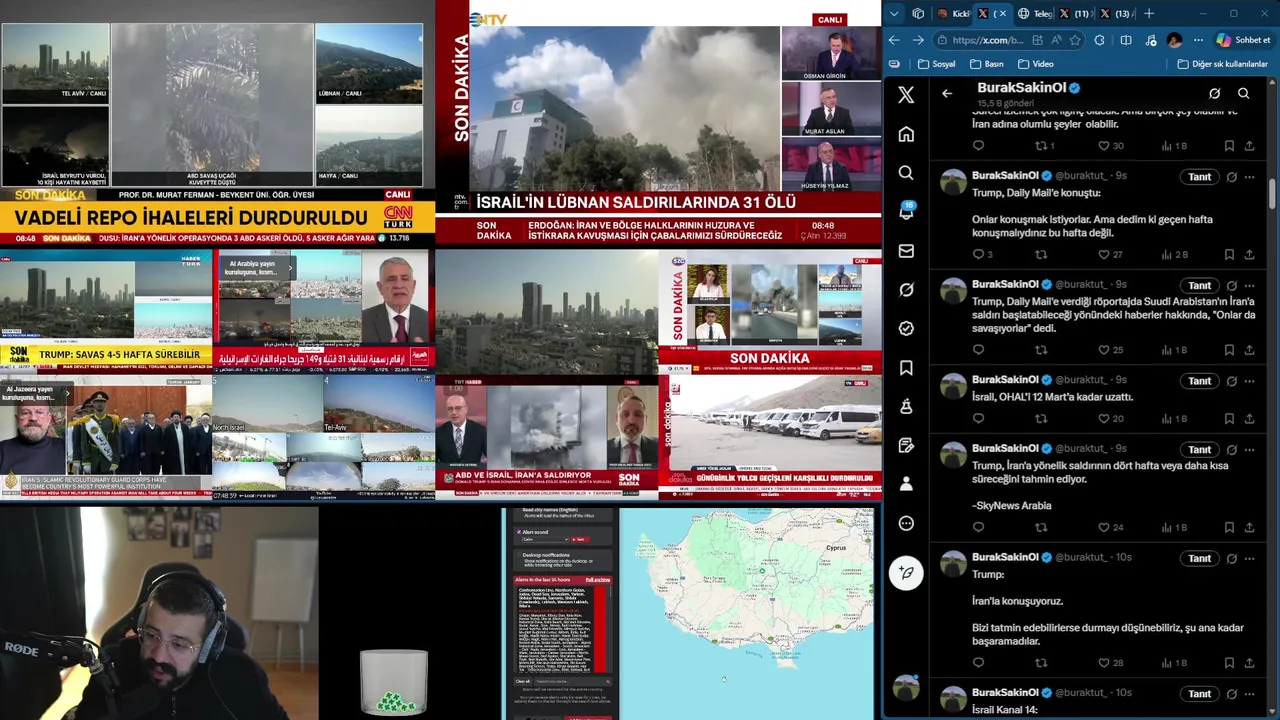Open Grok from the X sidebar
Viewport: 1280px width, 720px height.
pyautogui.click(x=906, y=290)
